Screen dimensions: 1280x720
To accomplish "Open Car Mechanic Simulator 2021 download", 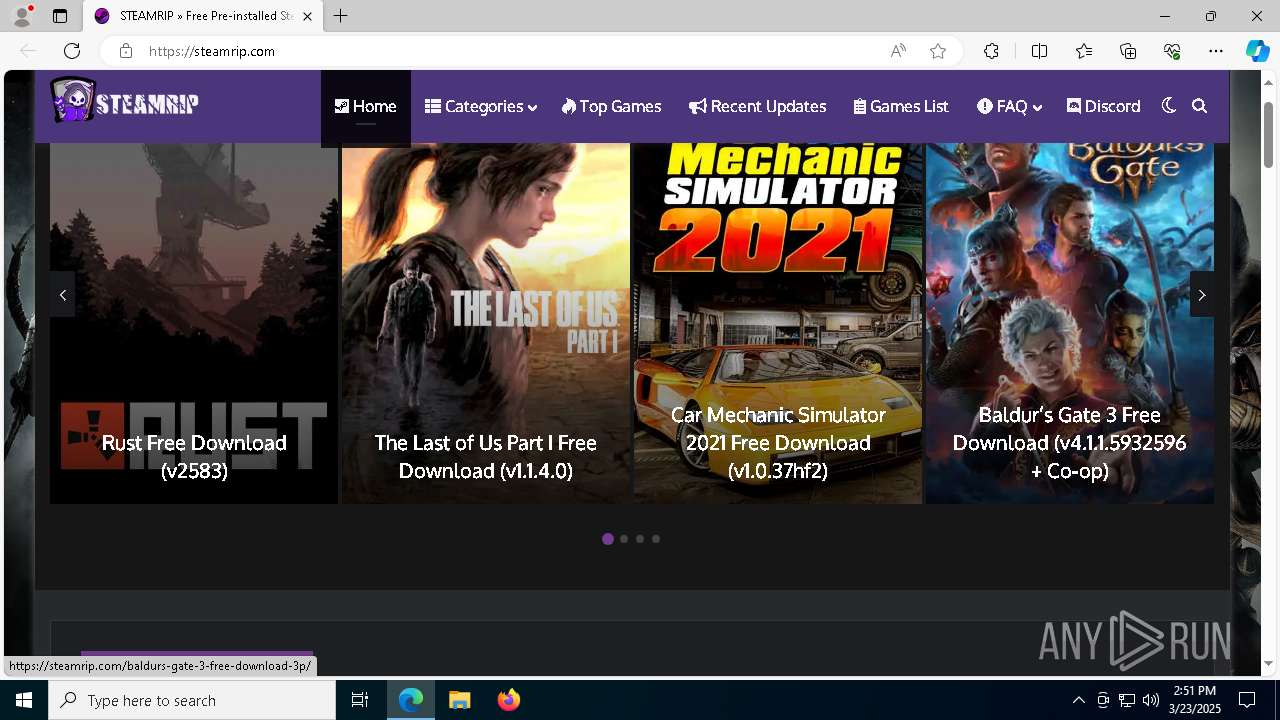I will tap(778, 442).
